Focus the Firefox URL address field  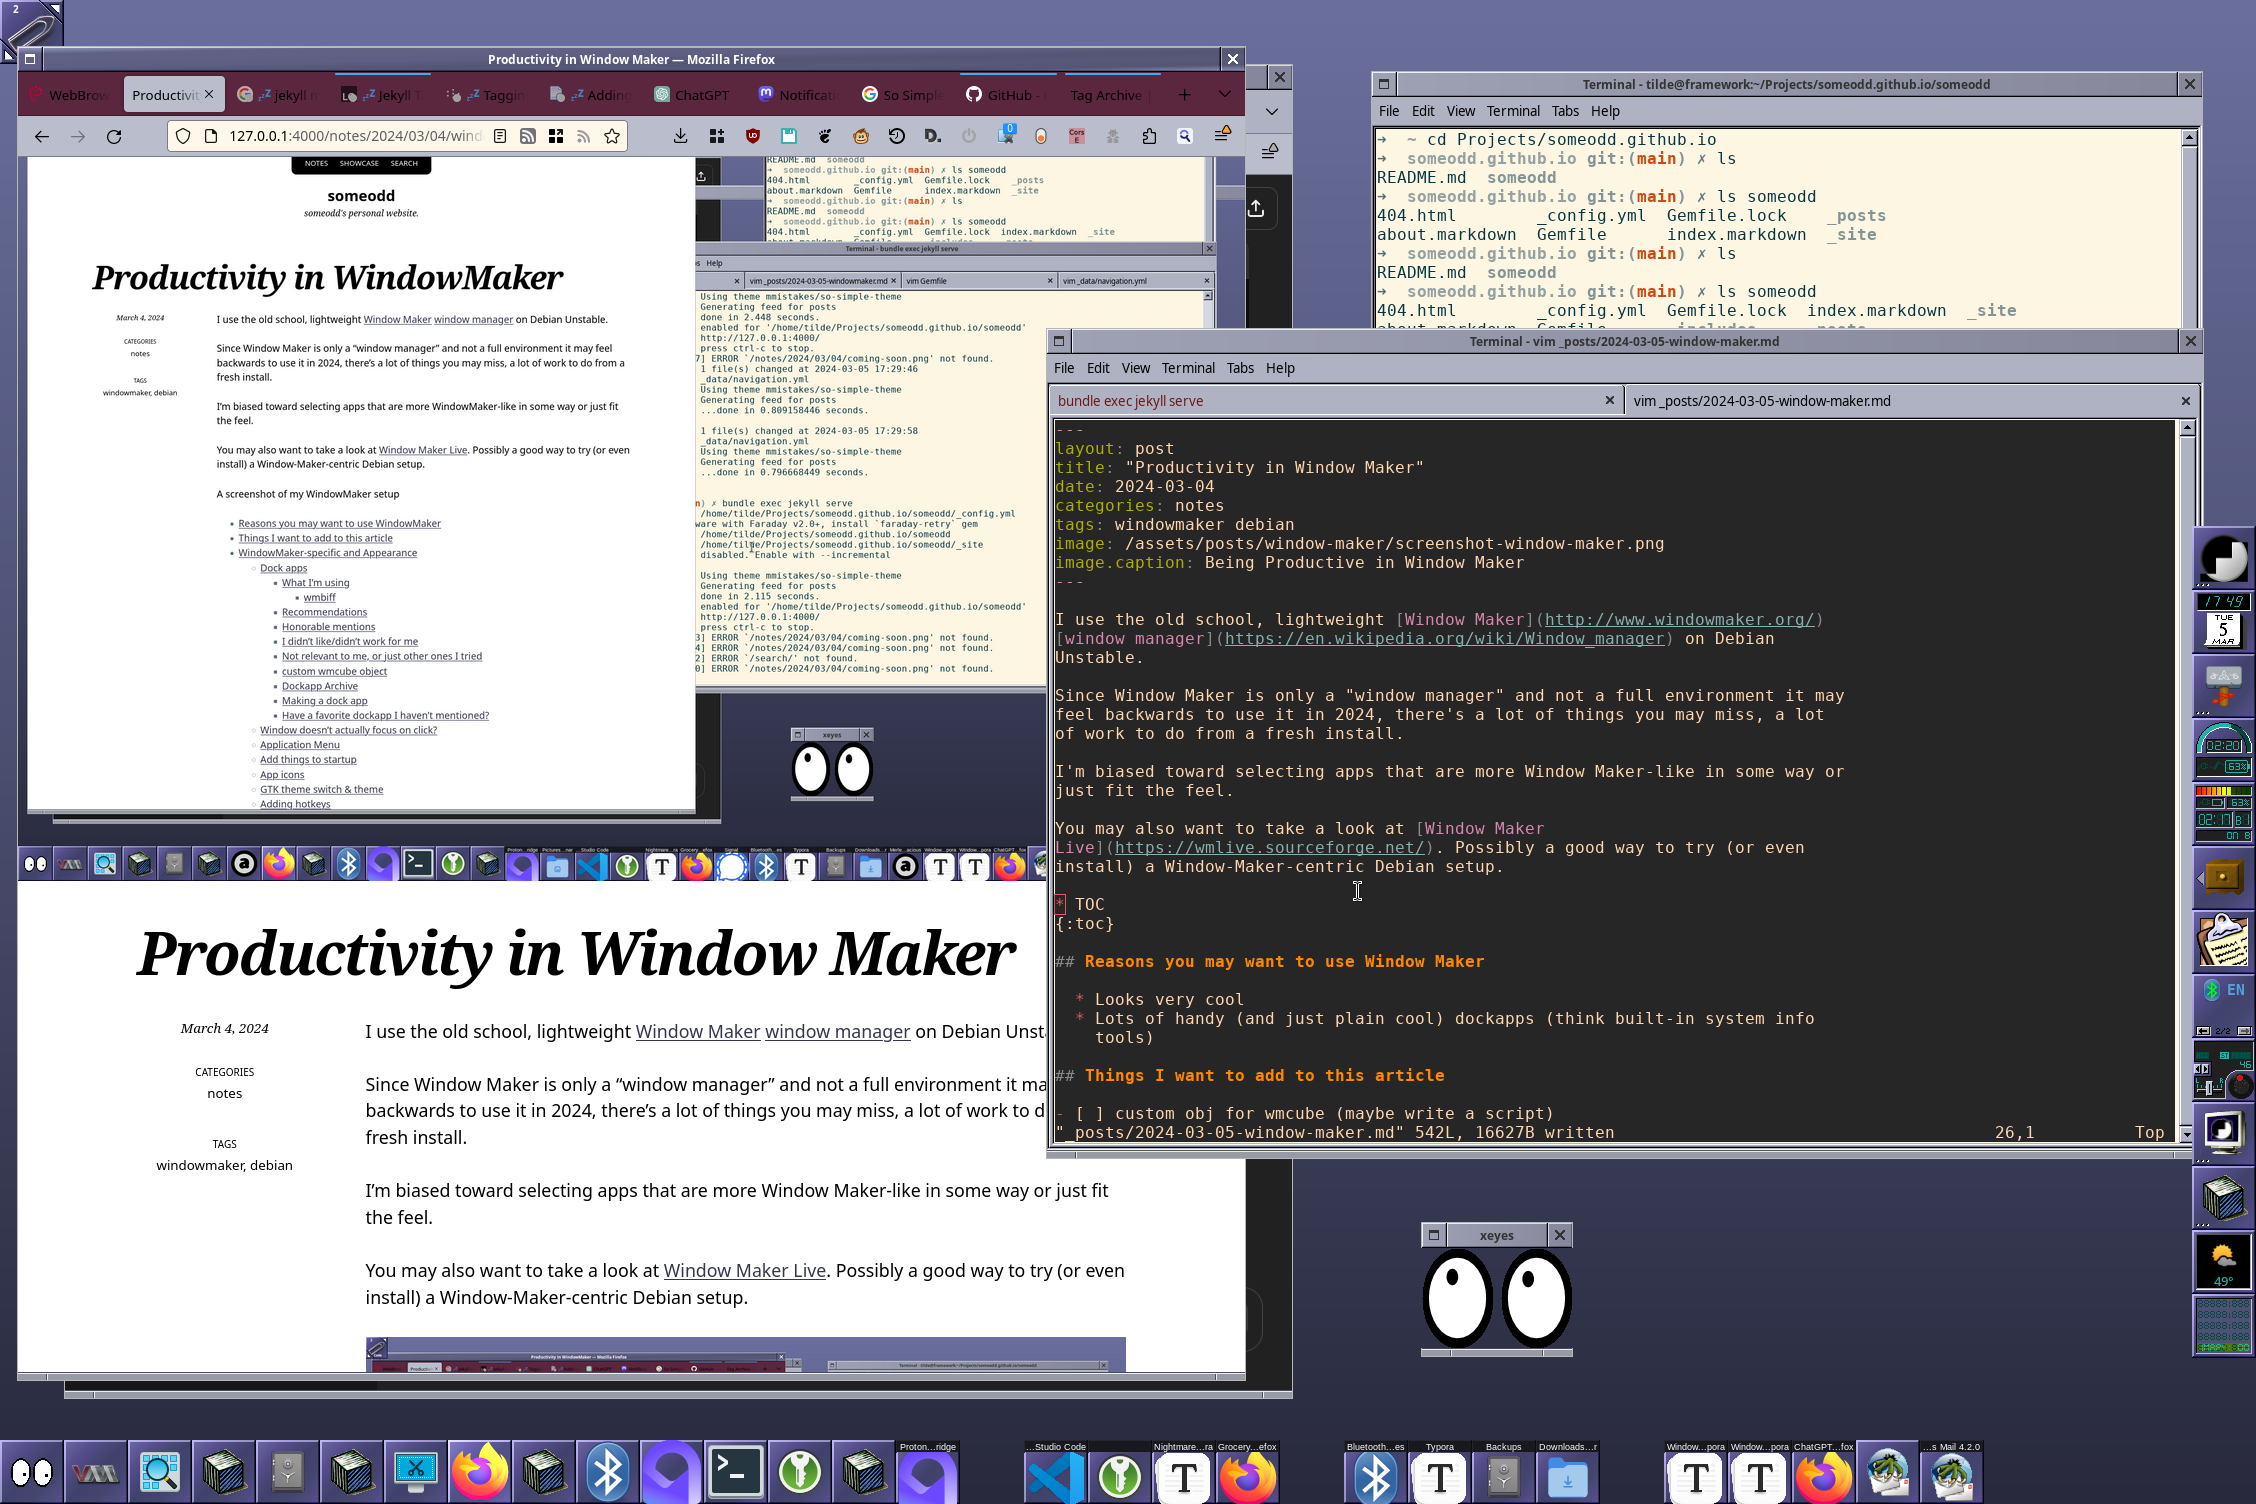coord(354,136)
